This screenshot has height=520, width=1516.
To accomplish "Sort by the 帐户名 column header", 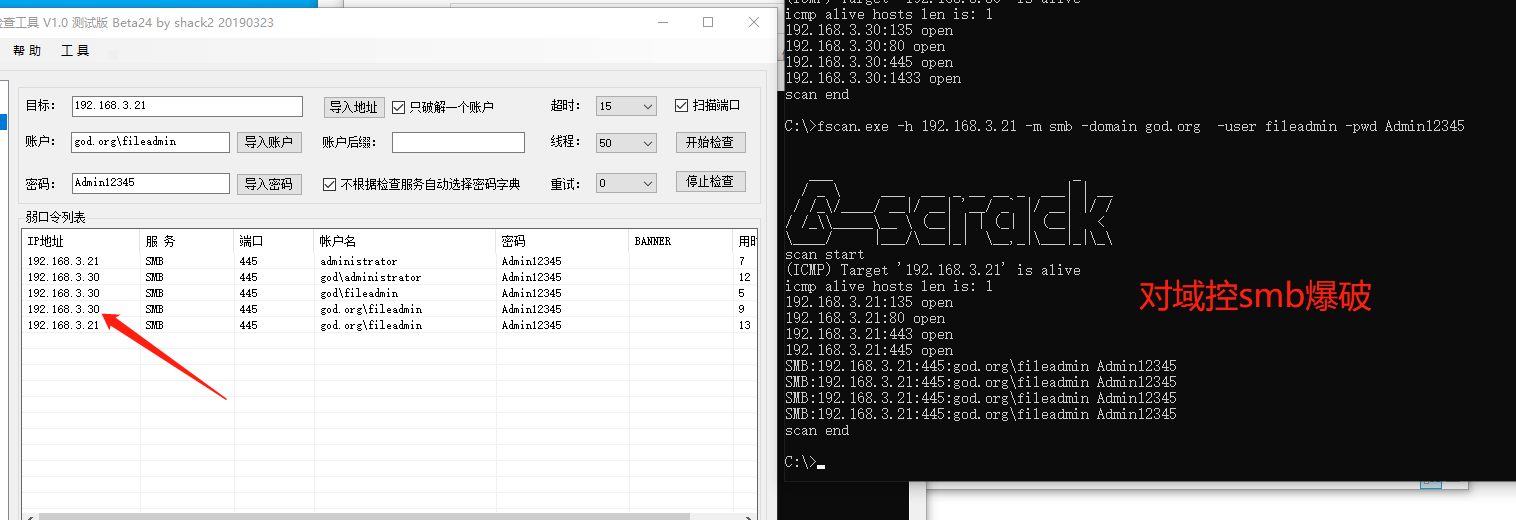I will pyautogui.click(x=405, y=241).
